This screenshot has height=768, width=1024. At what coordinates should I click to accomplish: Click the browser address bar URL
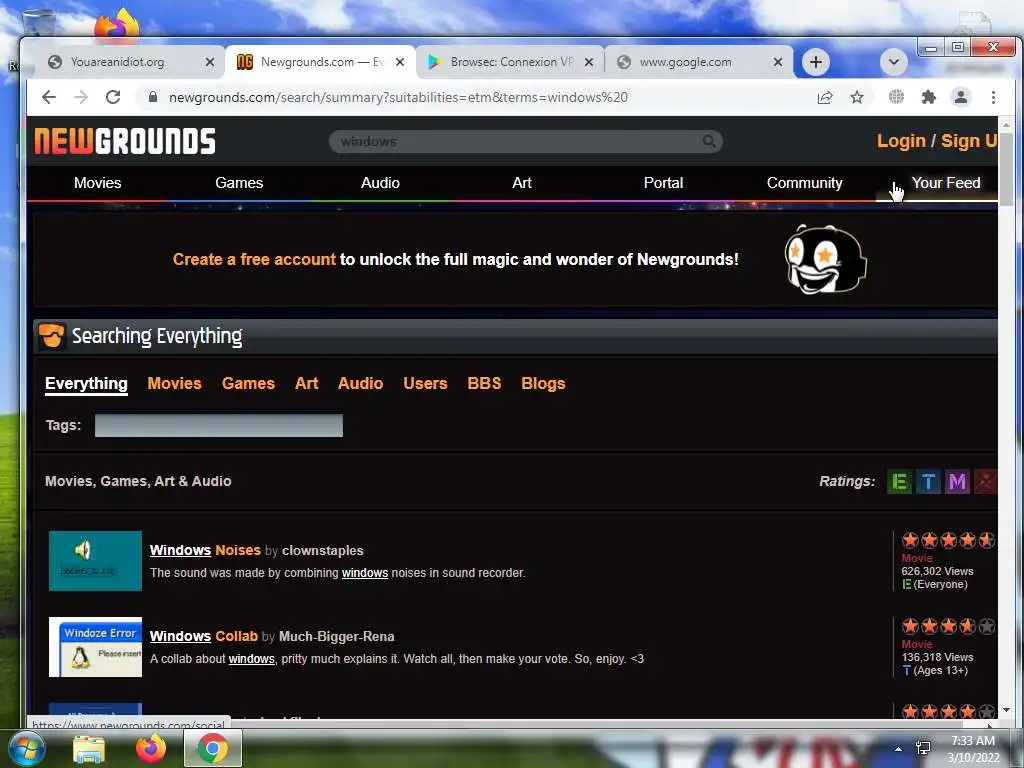point(398,97)
